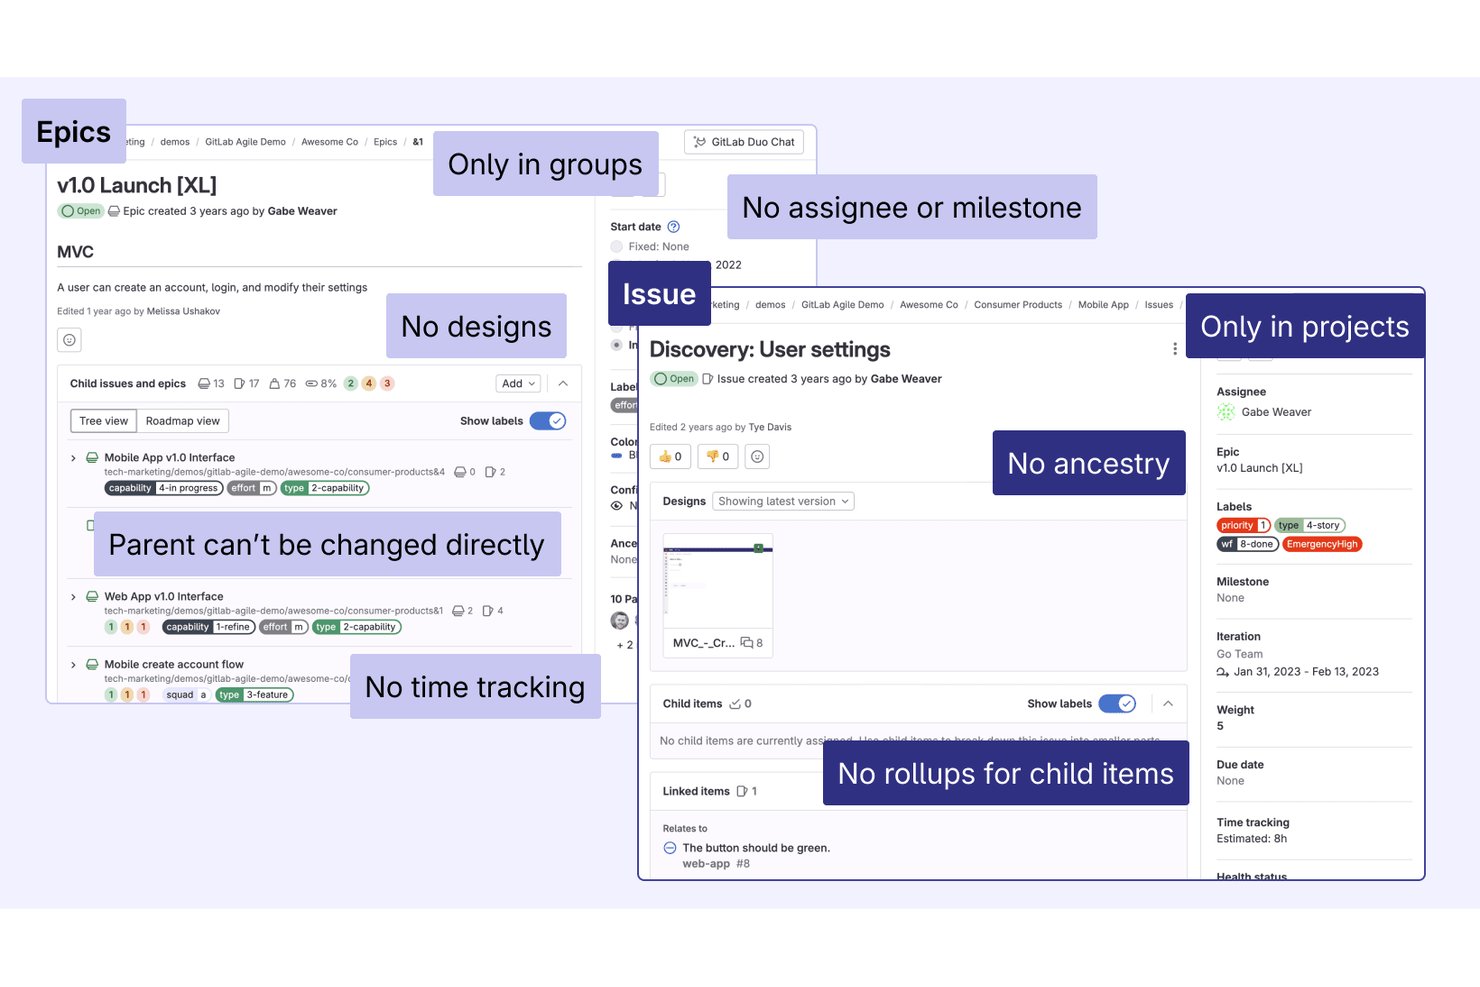Expand the Web App v1.0 Interface tree row
The image size is (1480, 987).
pyautogui.click(x=73, y=597)
